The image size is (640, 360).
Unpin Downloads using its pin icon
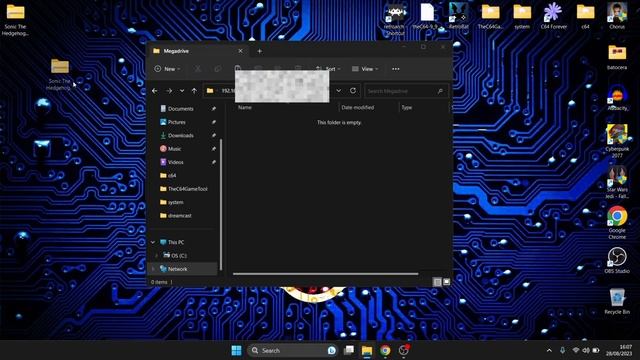pos(213,136)
